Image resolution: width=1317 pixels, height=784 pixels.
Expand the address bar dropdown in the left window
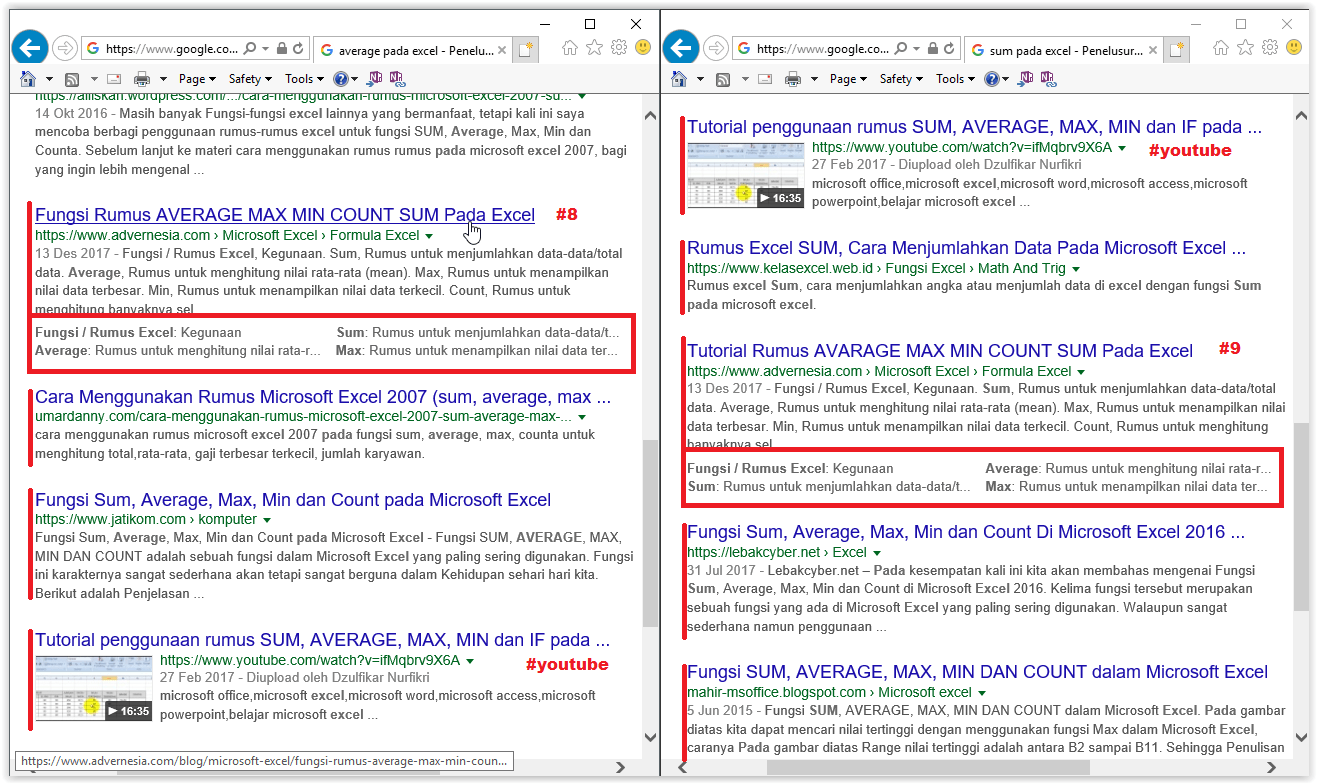point(265,48)
